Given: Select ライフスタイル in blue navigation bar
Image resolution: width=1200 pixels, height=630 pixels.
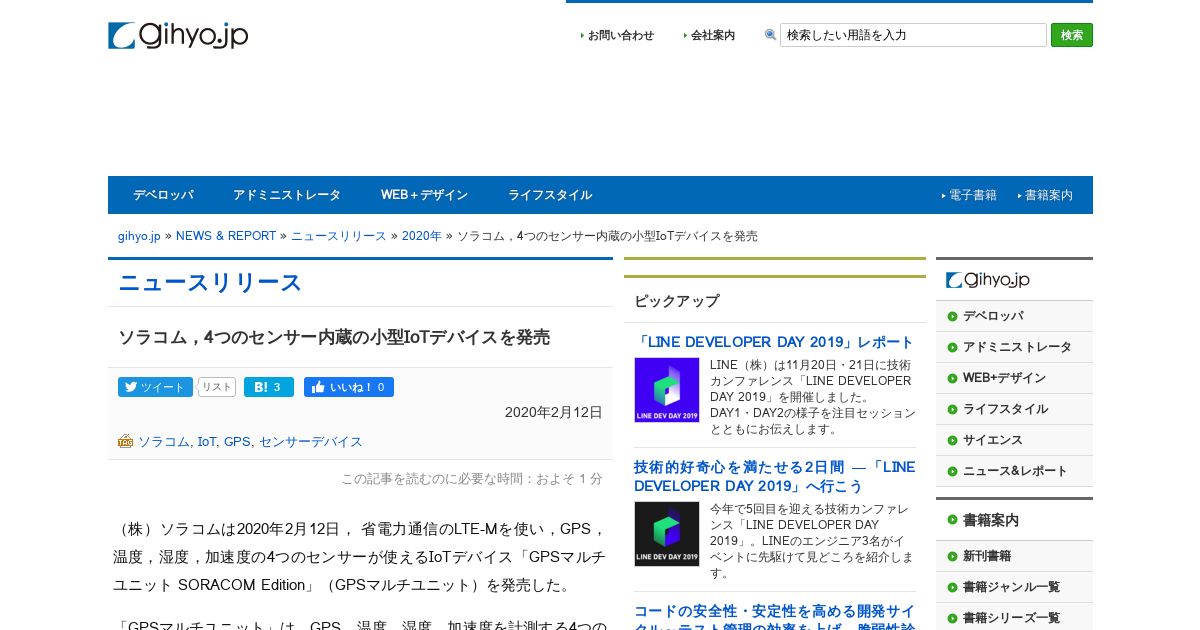Looking at the screenshot, I should pyautogui.click(x=550, y=195).
